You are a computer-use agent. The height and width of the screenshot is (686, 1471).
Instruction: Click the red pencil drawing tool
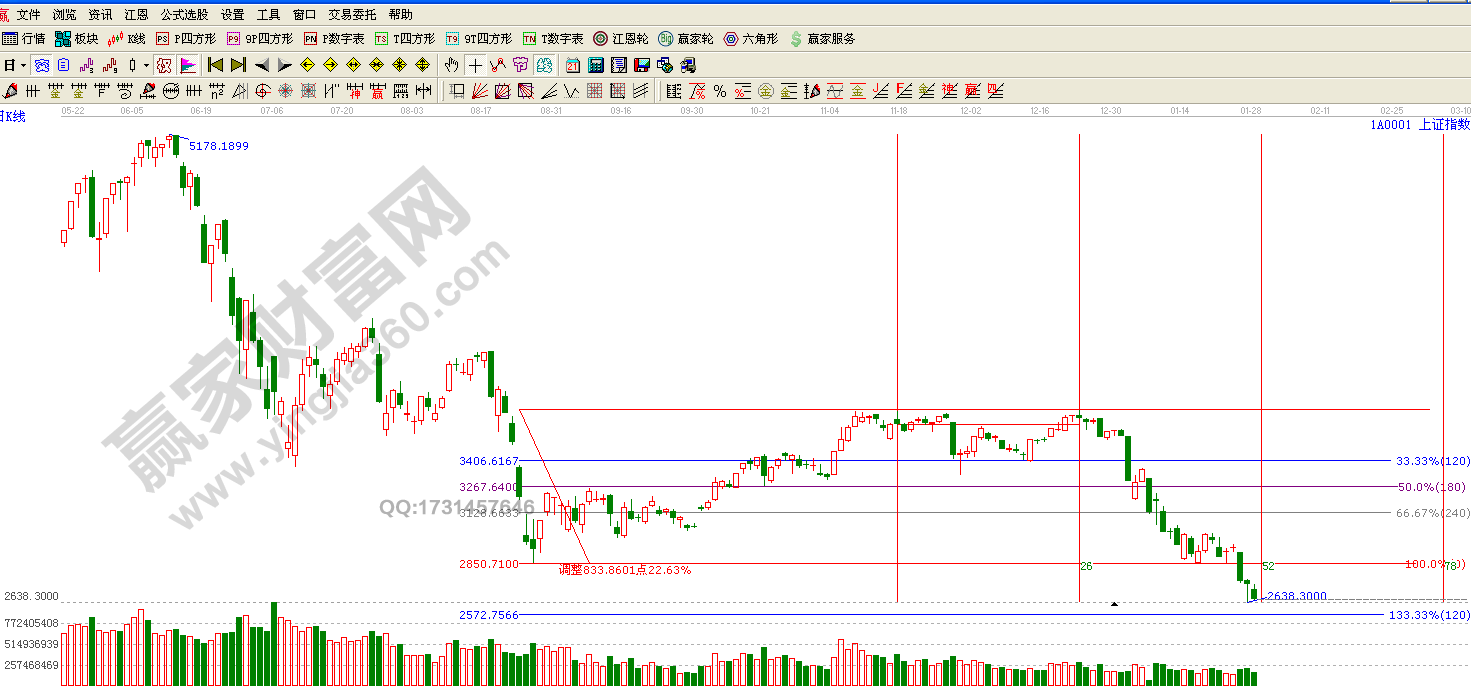[10, 91]
